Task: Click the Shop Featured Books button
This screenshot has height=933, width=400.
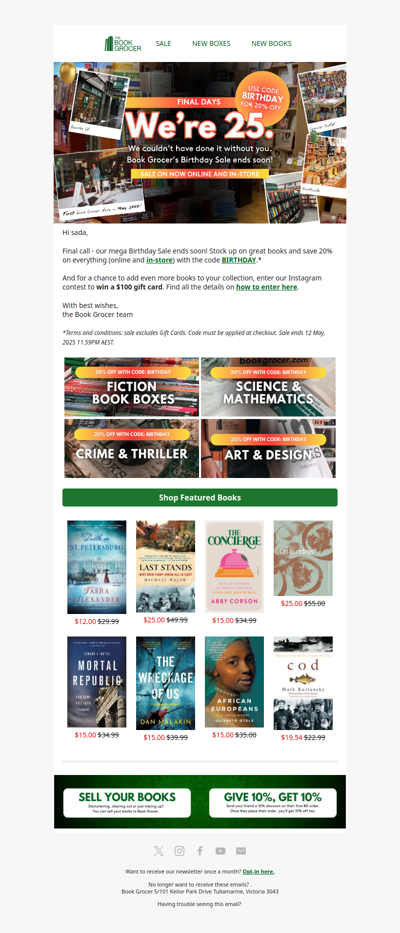Action: 200,497
